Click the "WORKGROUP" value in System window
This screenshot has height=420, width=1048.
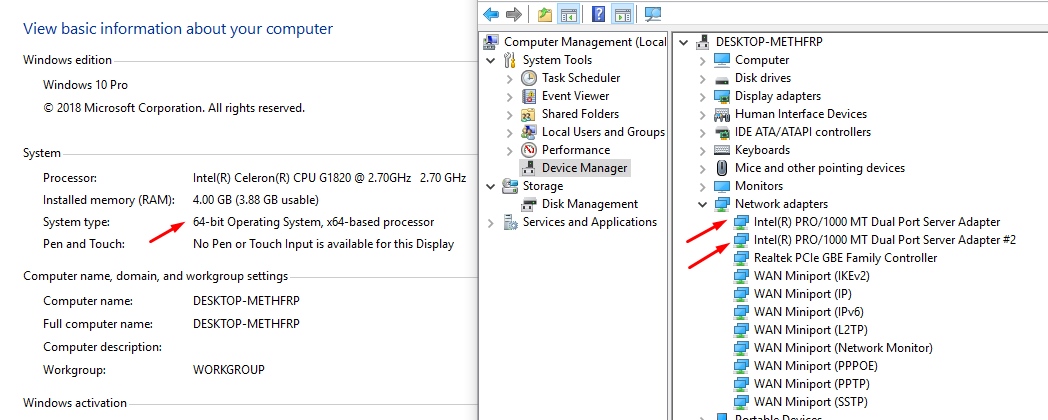point(229,369)
